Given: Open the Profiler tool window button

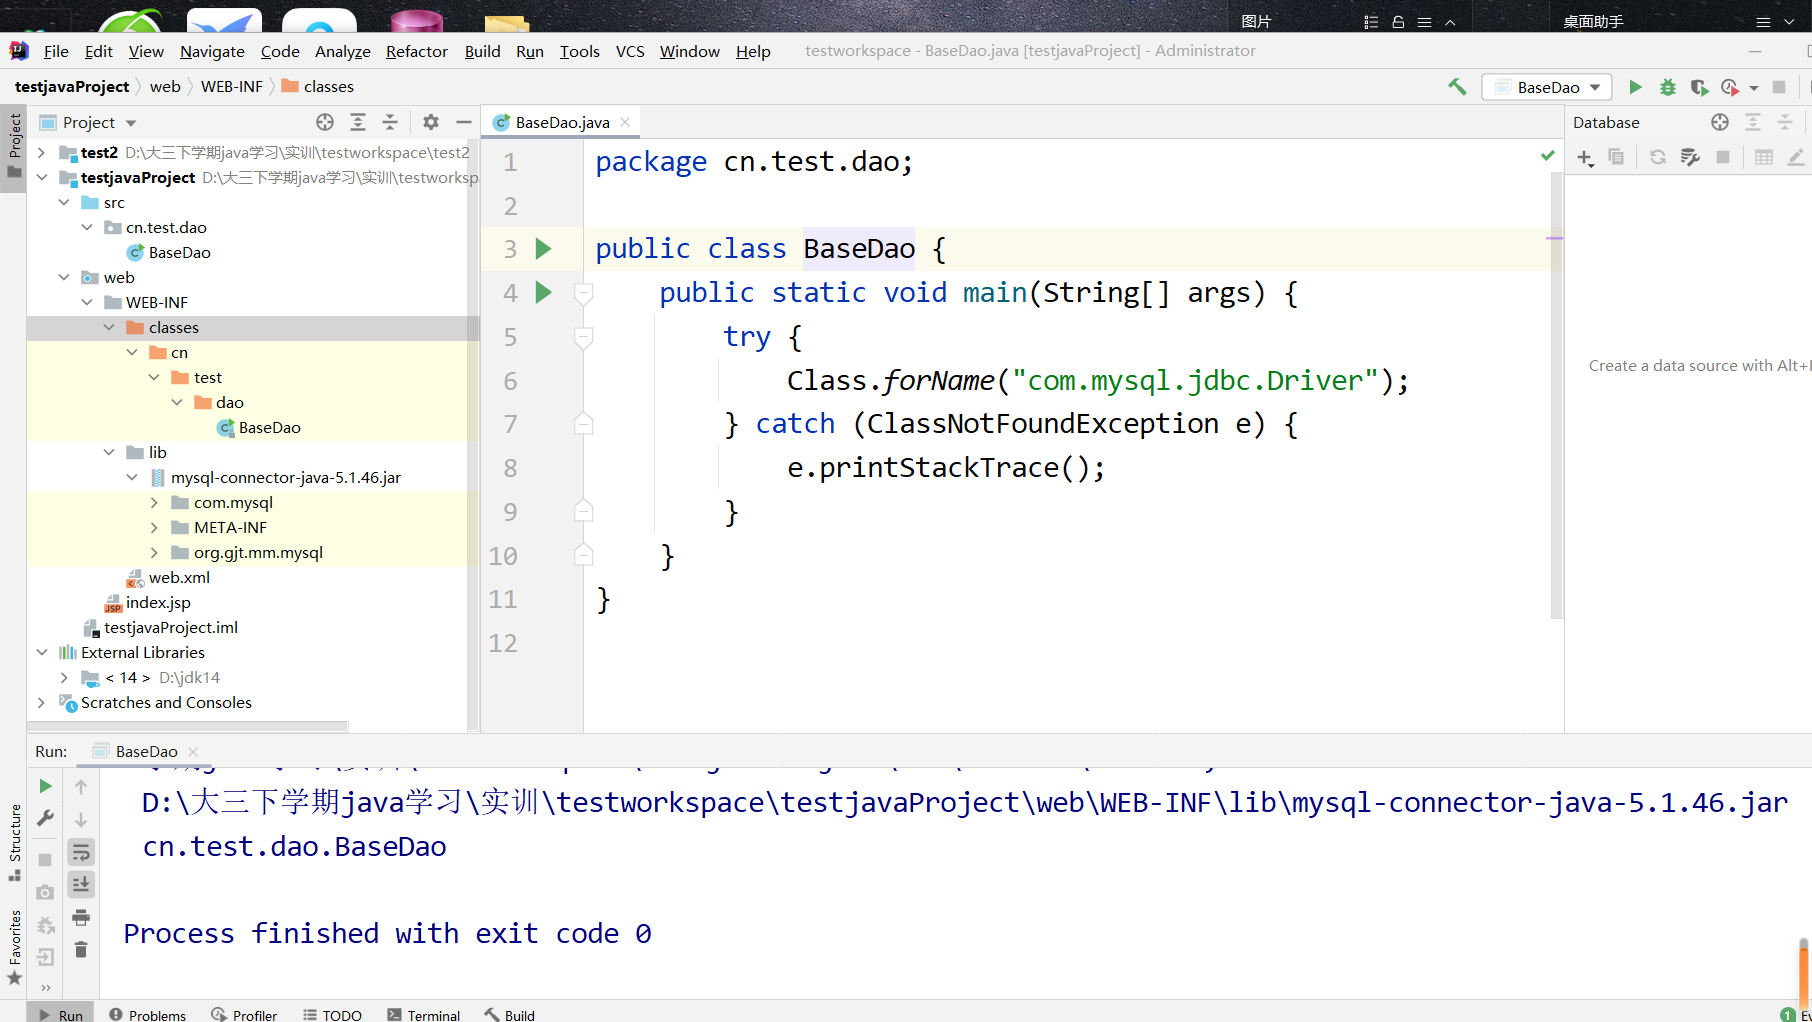Looking at the screenshot, I should [x=244, y=1014].
